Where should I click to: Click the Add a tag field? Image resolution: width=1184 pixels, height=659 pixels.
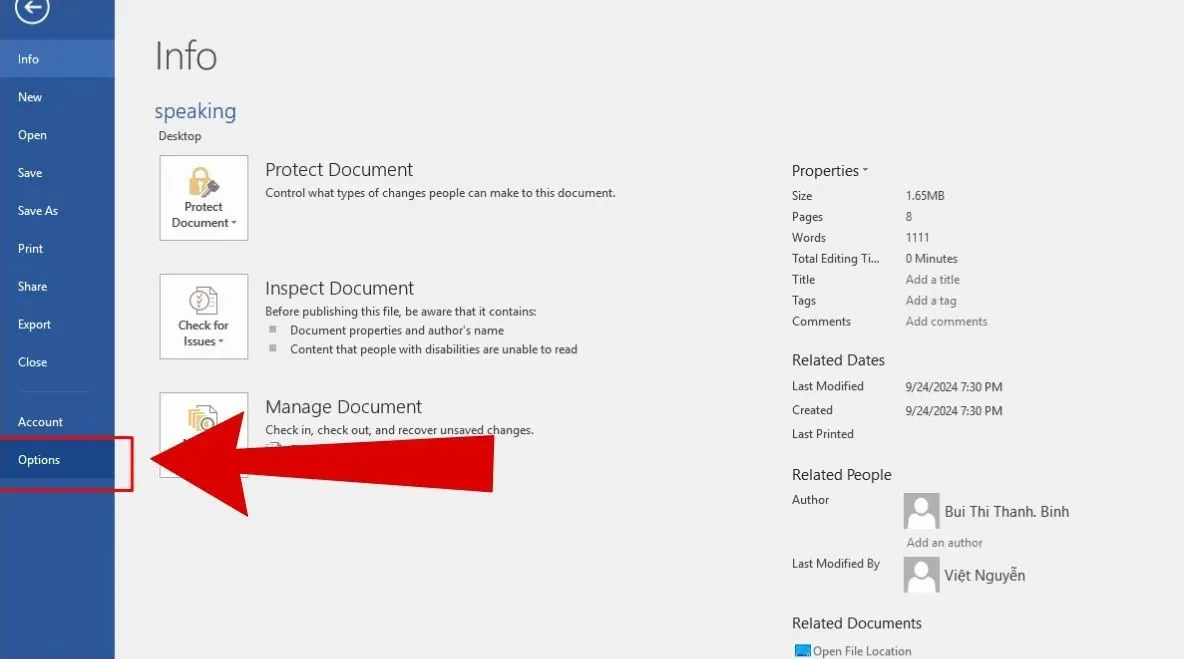pyautogui.click(x=931, y=300)
